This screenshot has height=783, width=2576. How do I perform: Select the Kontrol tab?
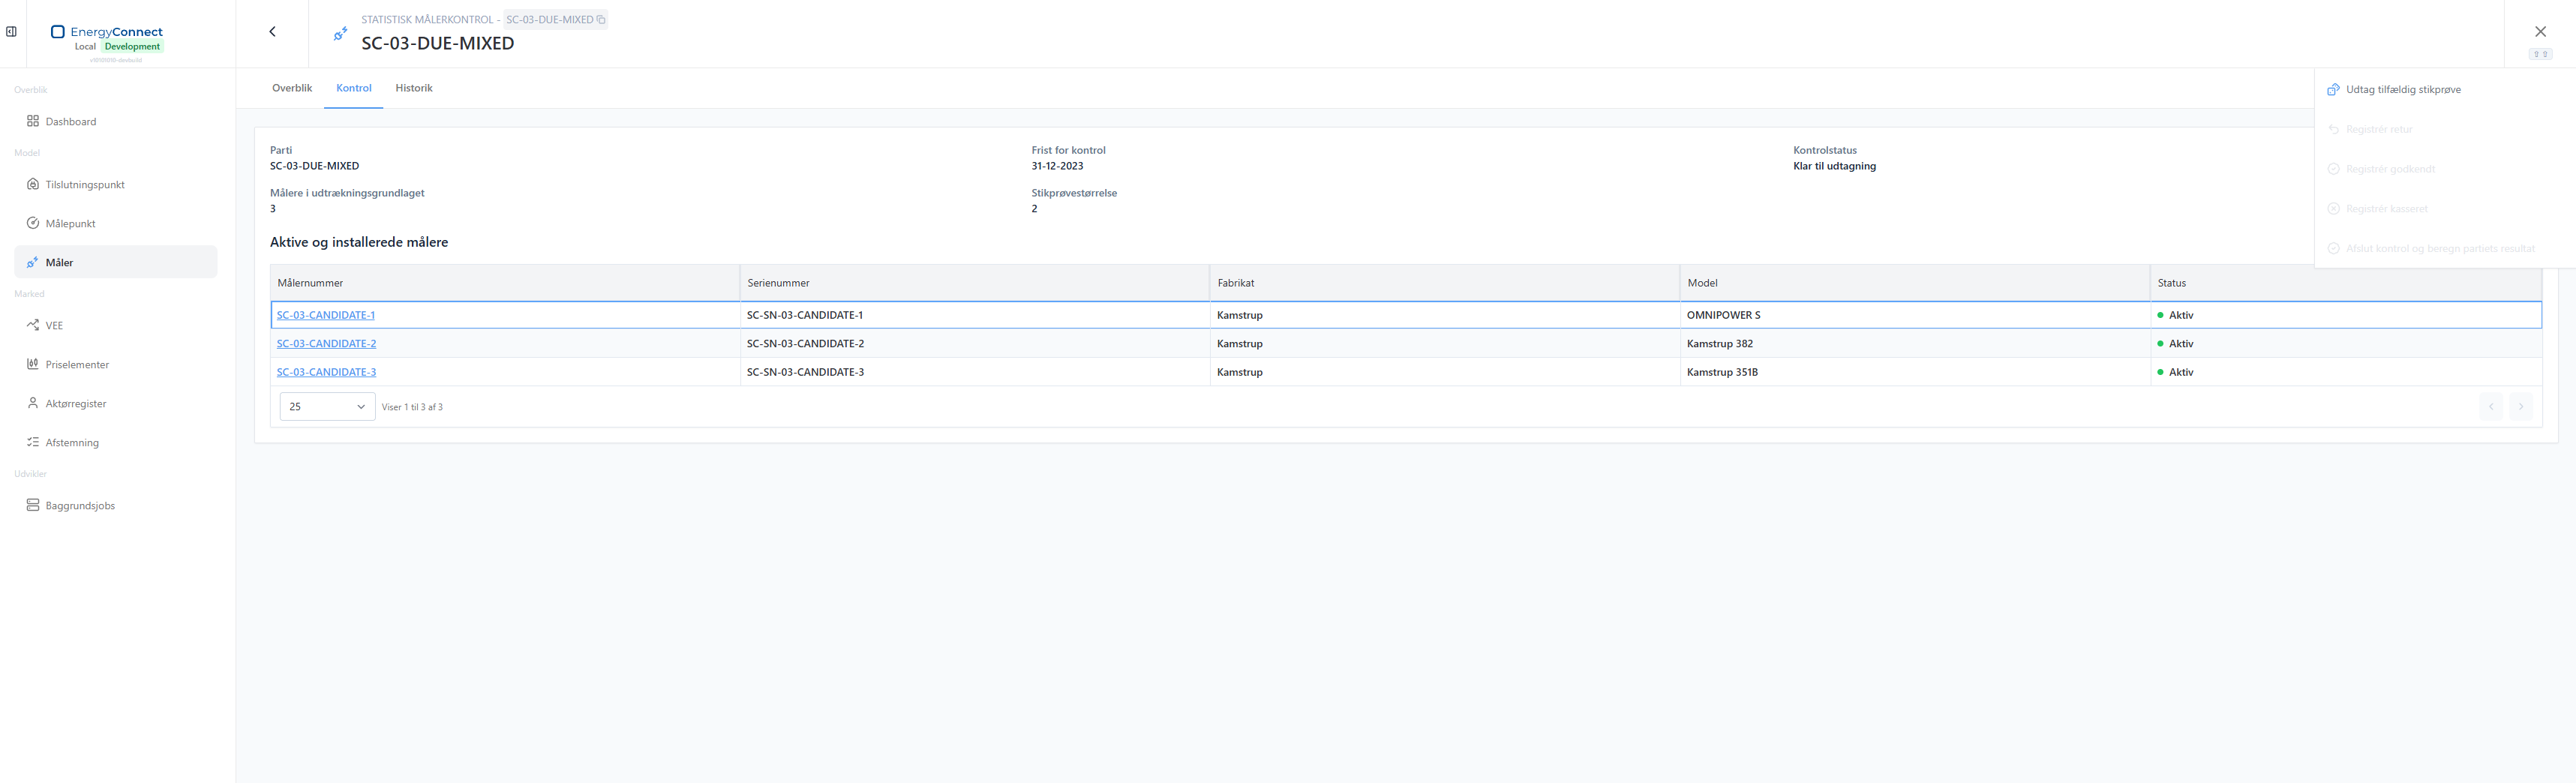coord(354,88)
